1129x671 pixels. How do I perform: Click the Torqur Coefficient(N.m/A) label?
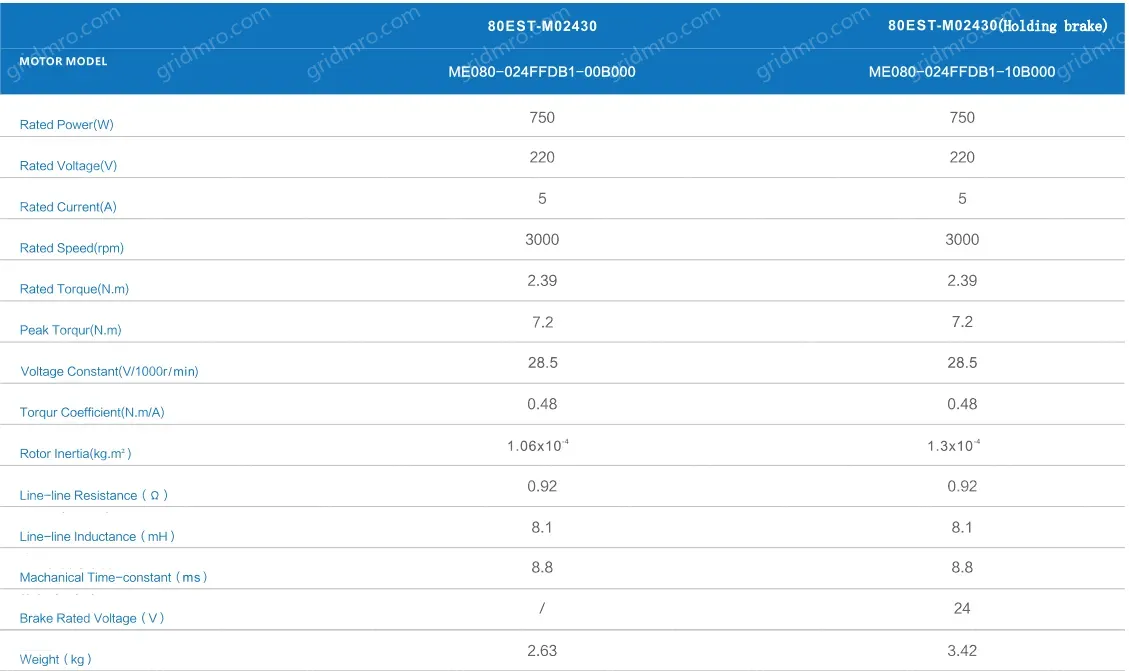pyautogui.click(x=91, y=412)
